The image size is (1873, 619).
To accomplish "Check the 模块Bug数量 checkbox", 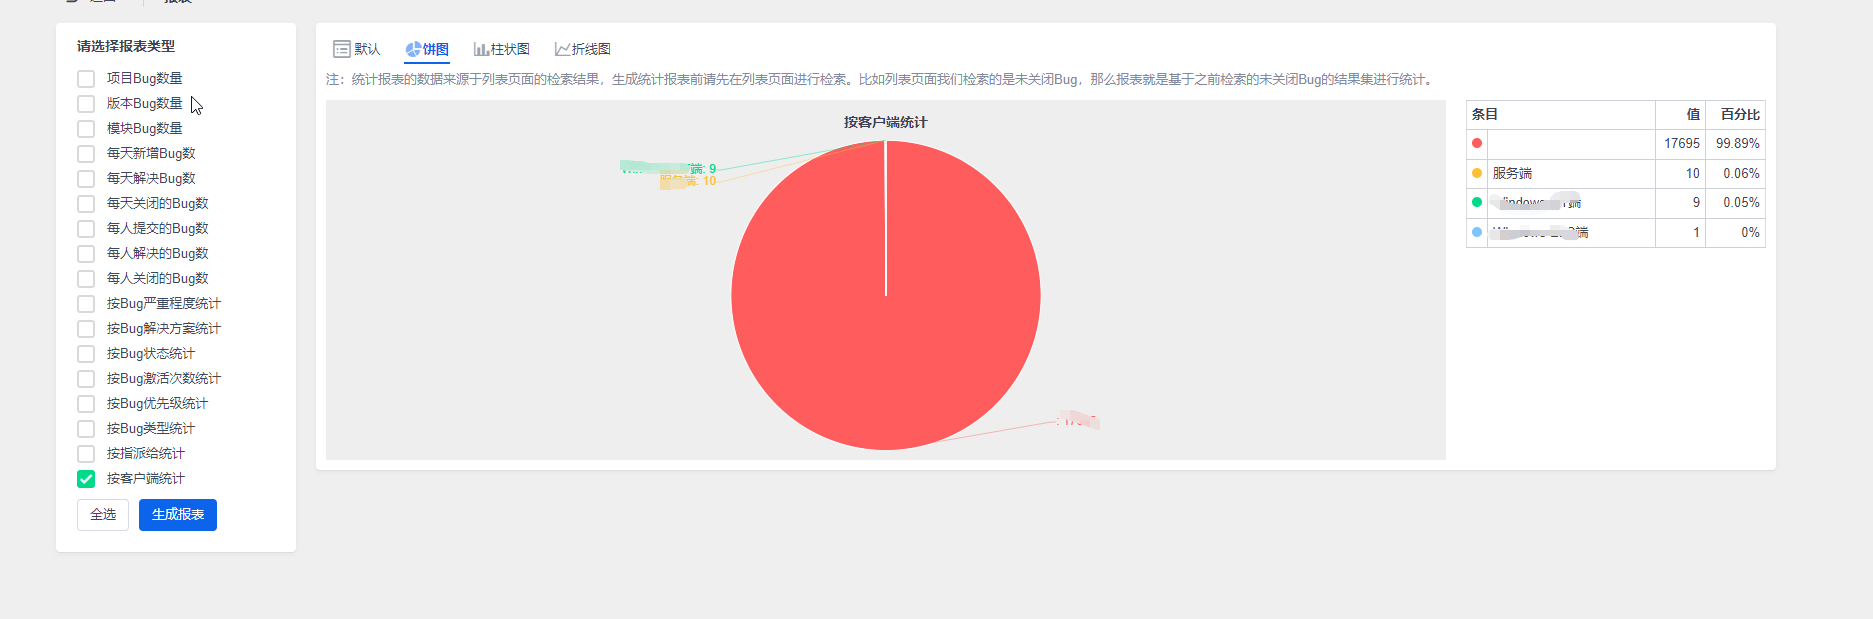I will (86, 129).
